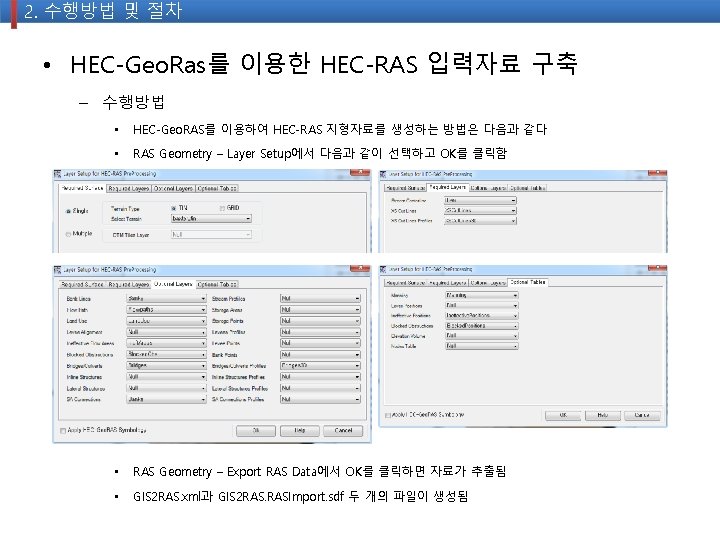720x540 pixels.
Task: Open Optional Layers tab in Optional Tables dialog
Action: coord(488,282)
